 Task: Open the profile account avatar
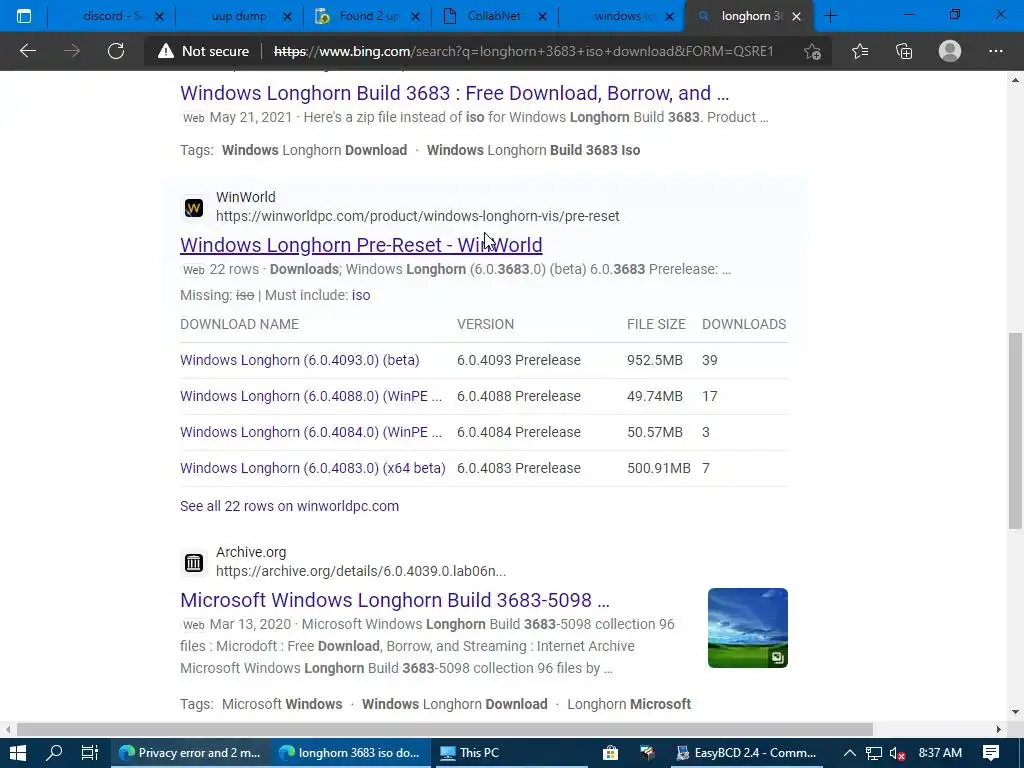coord(950,51)
